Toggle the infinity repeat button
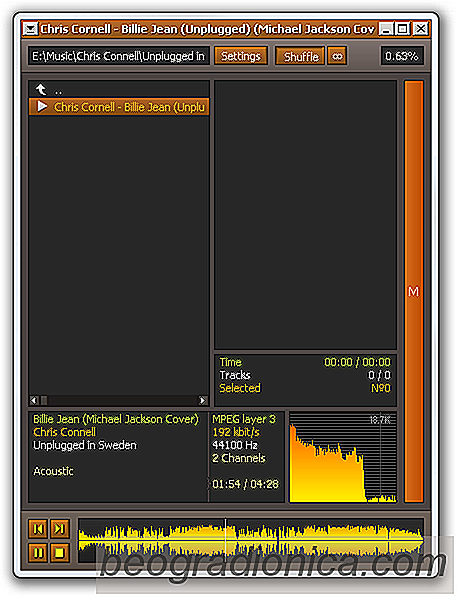This screenshot has height=597, width=457. (337, 56)
